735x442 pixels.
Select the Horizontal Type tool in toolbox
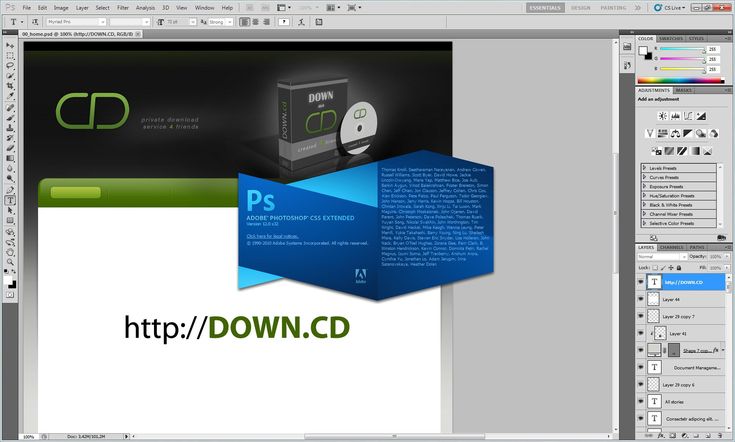coord(10,200)
